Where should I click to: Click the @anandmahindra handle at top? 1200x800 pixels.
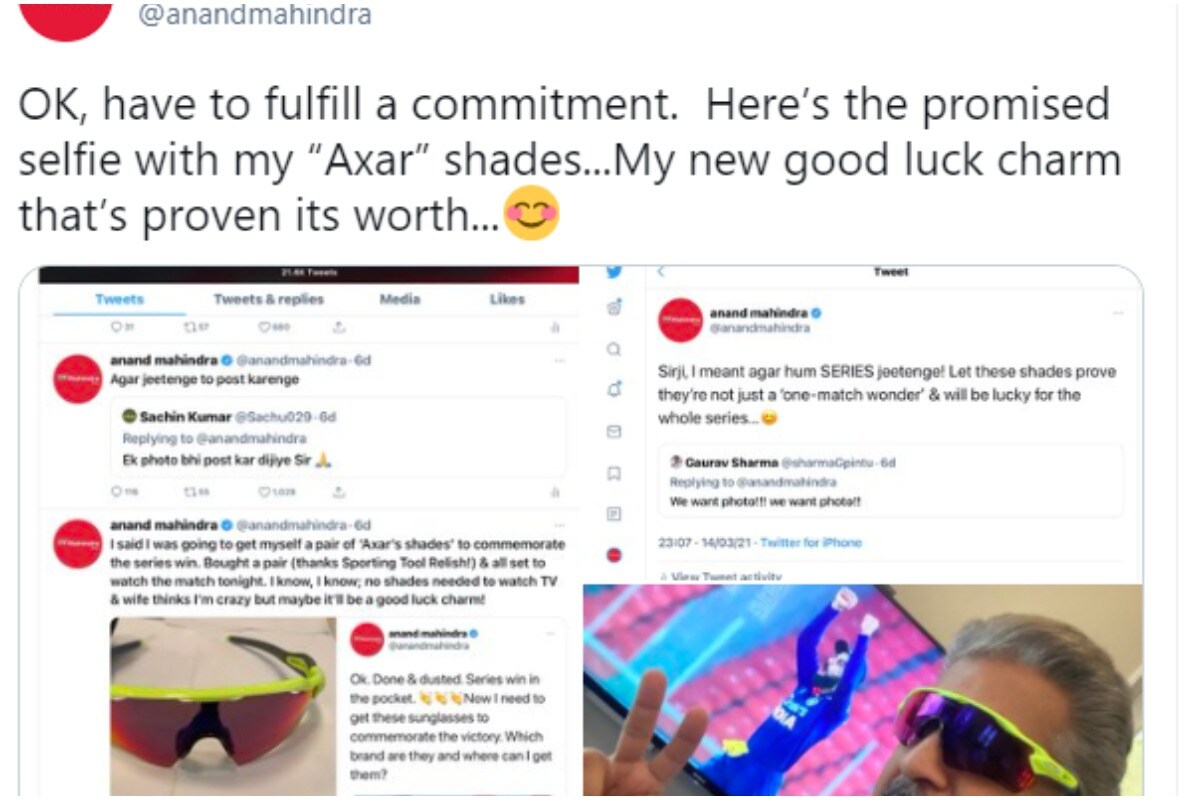click(254, 14)
